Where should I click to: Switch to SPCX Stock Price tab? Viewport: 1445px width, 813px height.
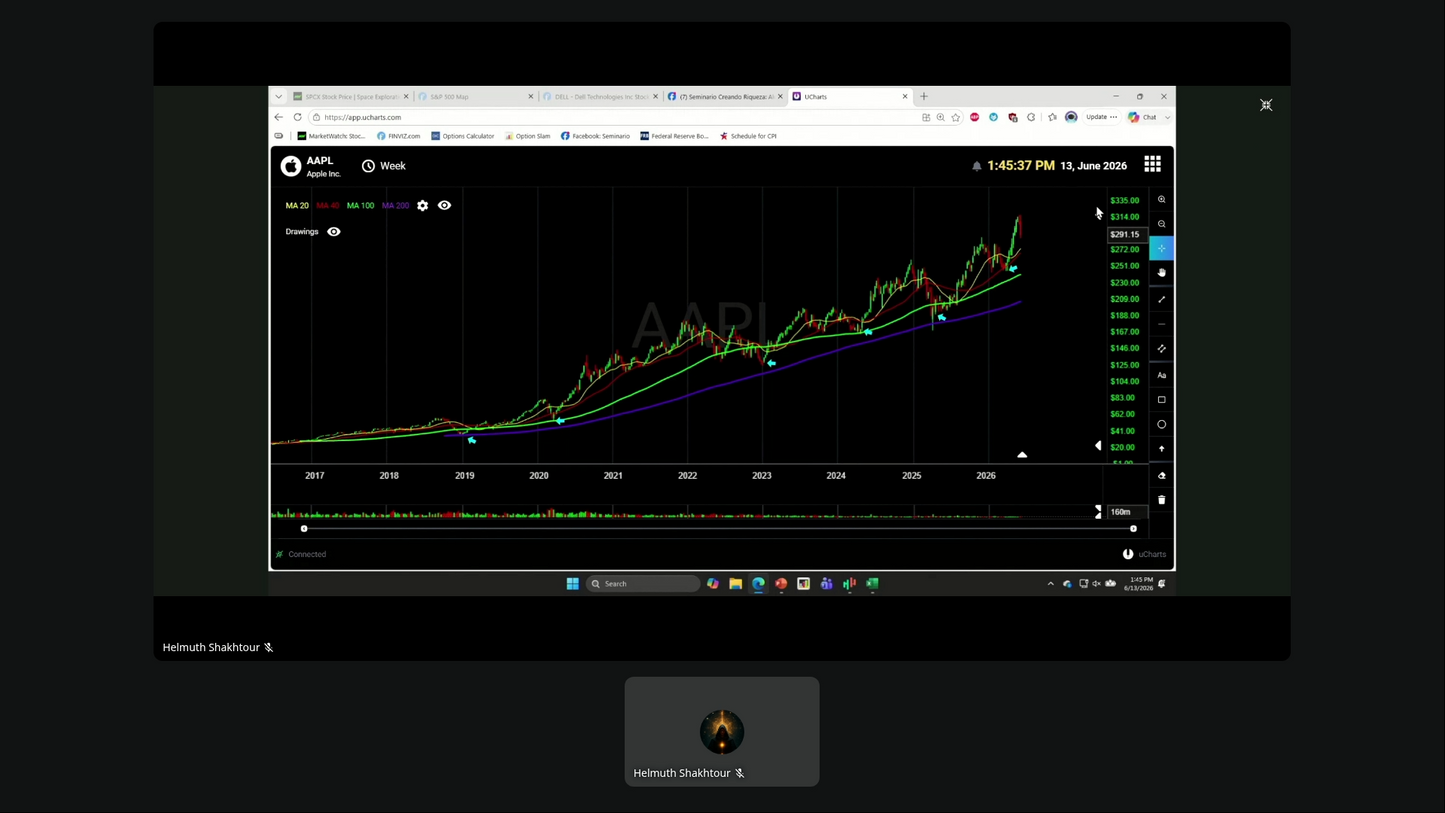pos(351,97)
